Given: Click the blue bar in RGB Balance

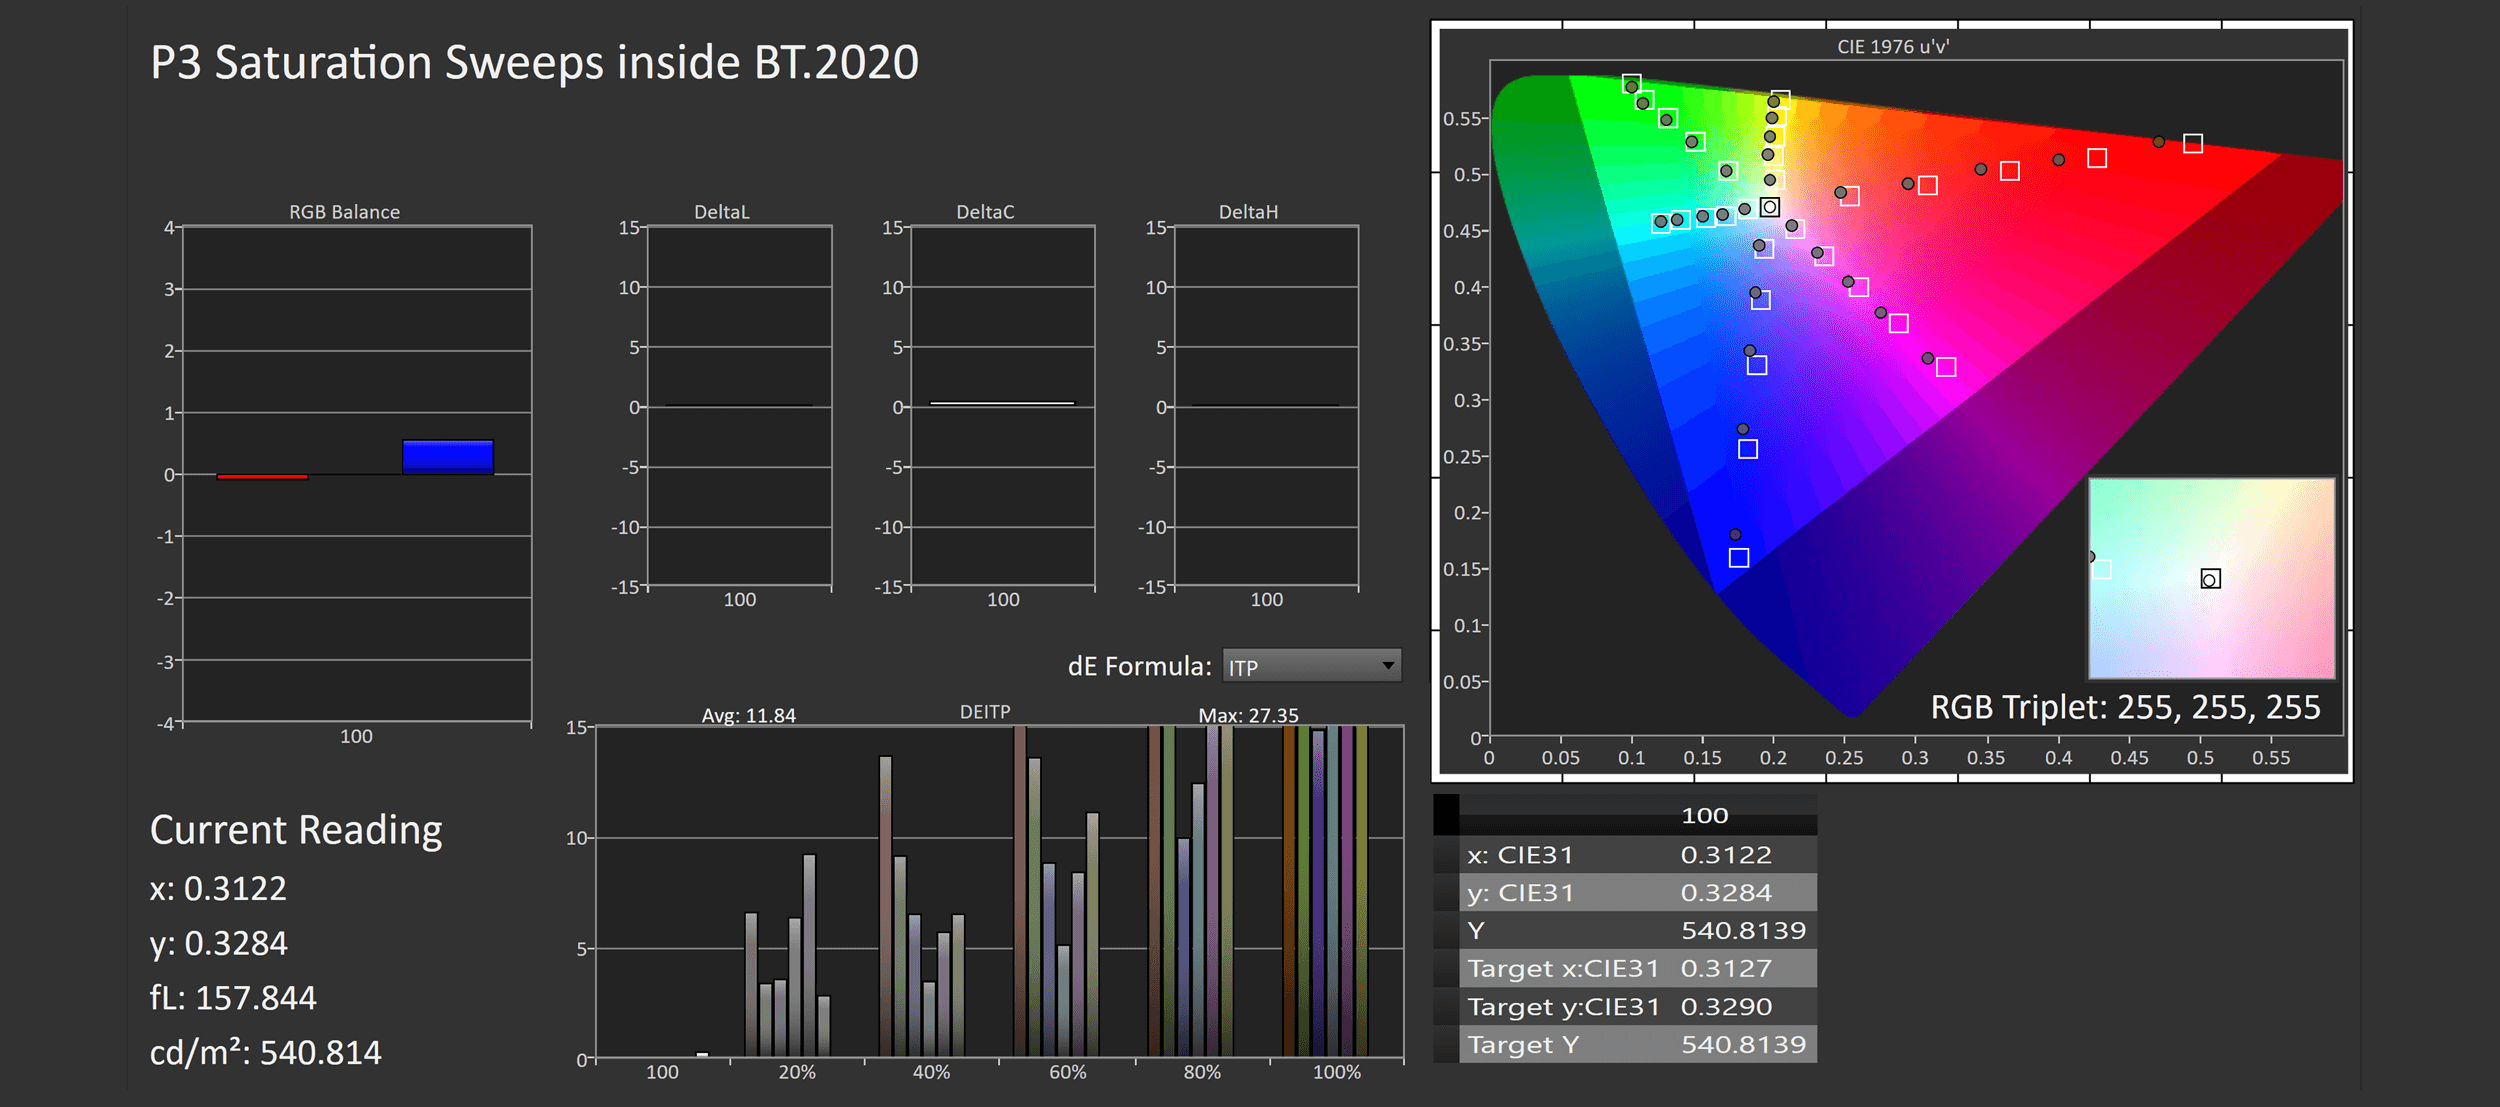Looking at the screenshot, I should tap(447, 457).
